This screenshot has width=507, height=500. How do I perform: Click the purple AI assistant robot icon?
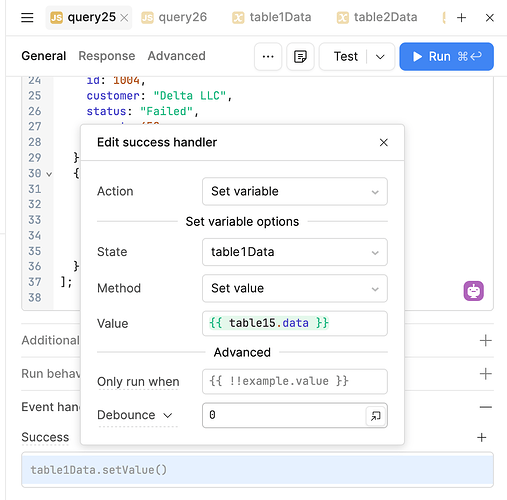pyautogui.click(x=473, y=291)
